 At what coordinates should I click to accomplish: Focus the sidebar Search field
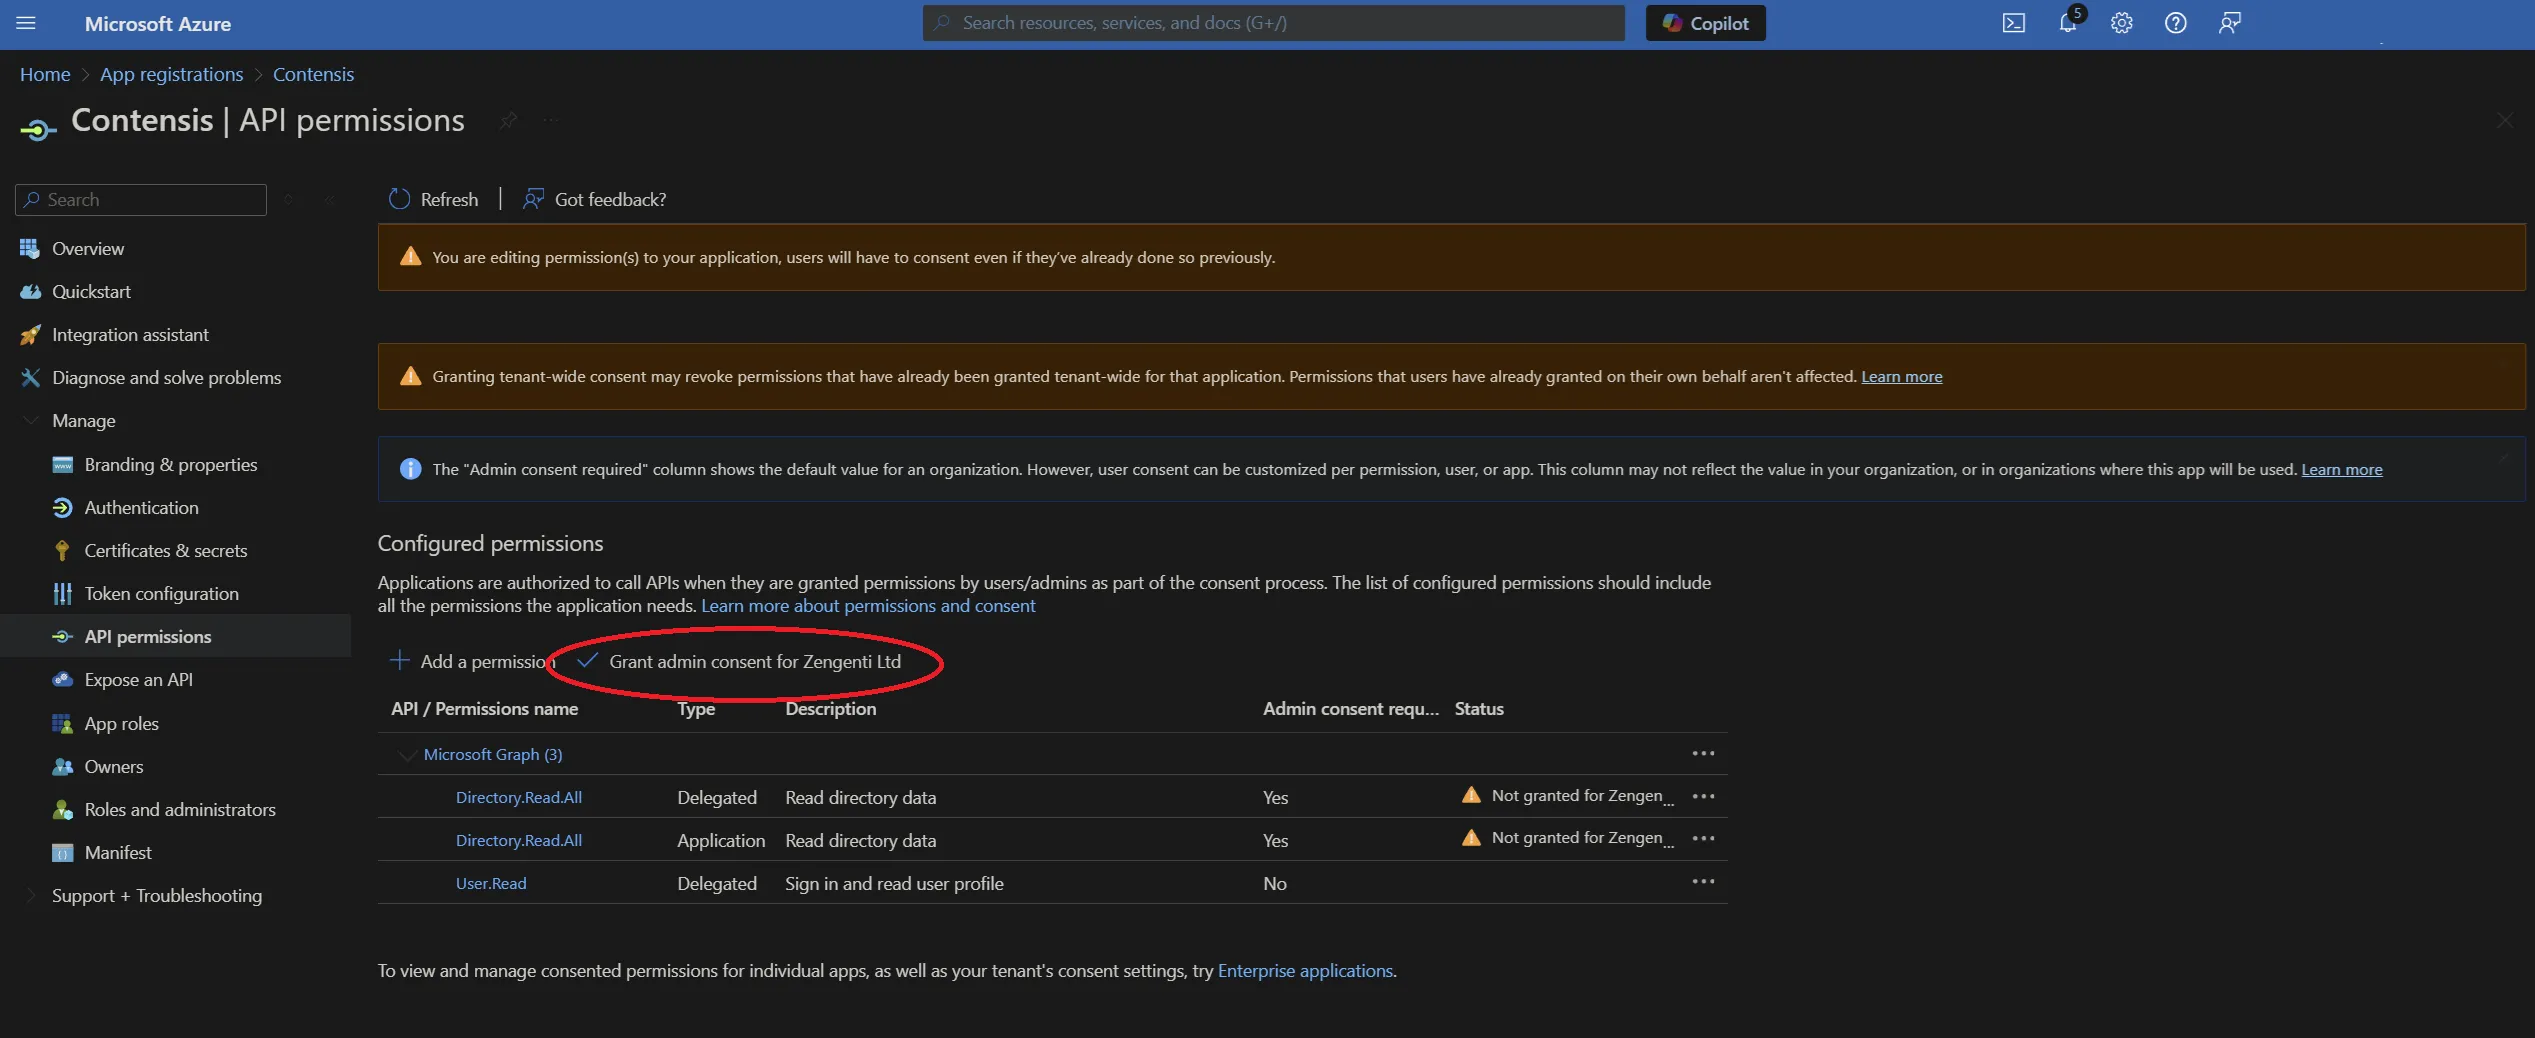(x=141, y=199)
